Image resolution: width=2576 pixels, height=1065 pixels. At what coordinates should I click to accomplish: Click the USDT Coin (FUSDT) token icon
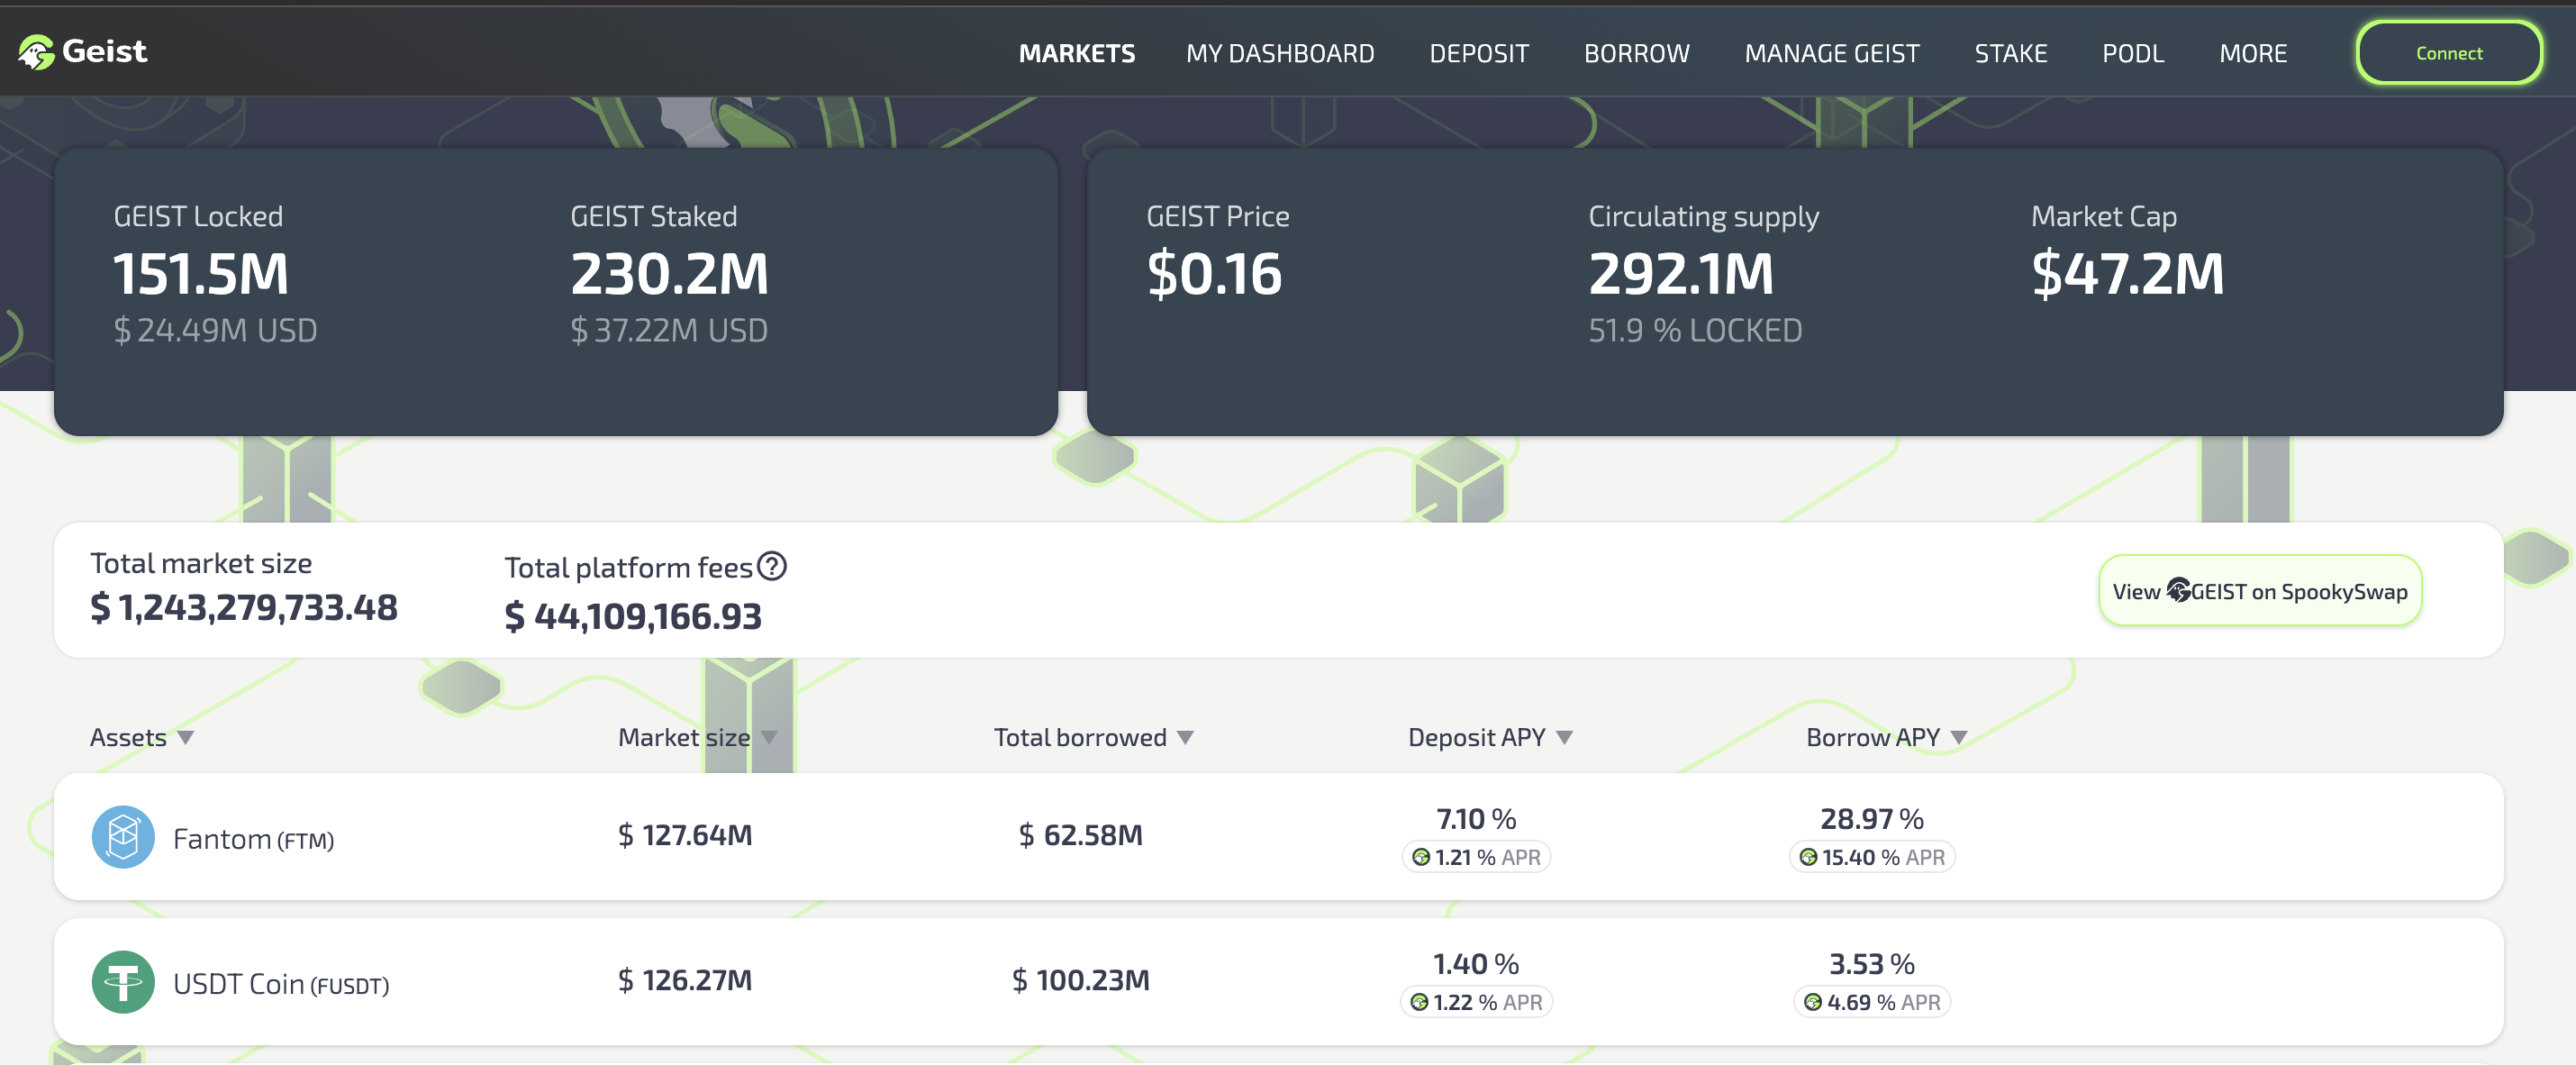123,982
